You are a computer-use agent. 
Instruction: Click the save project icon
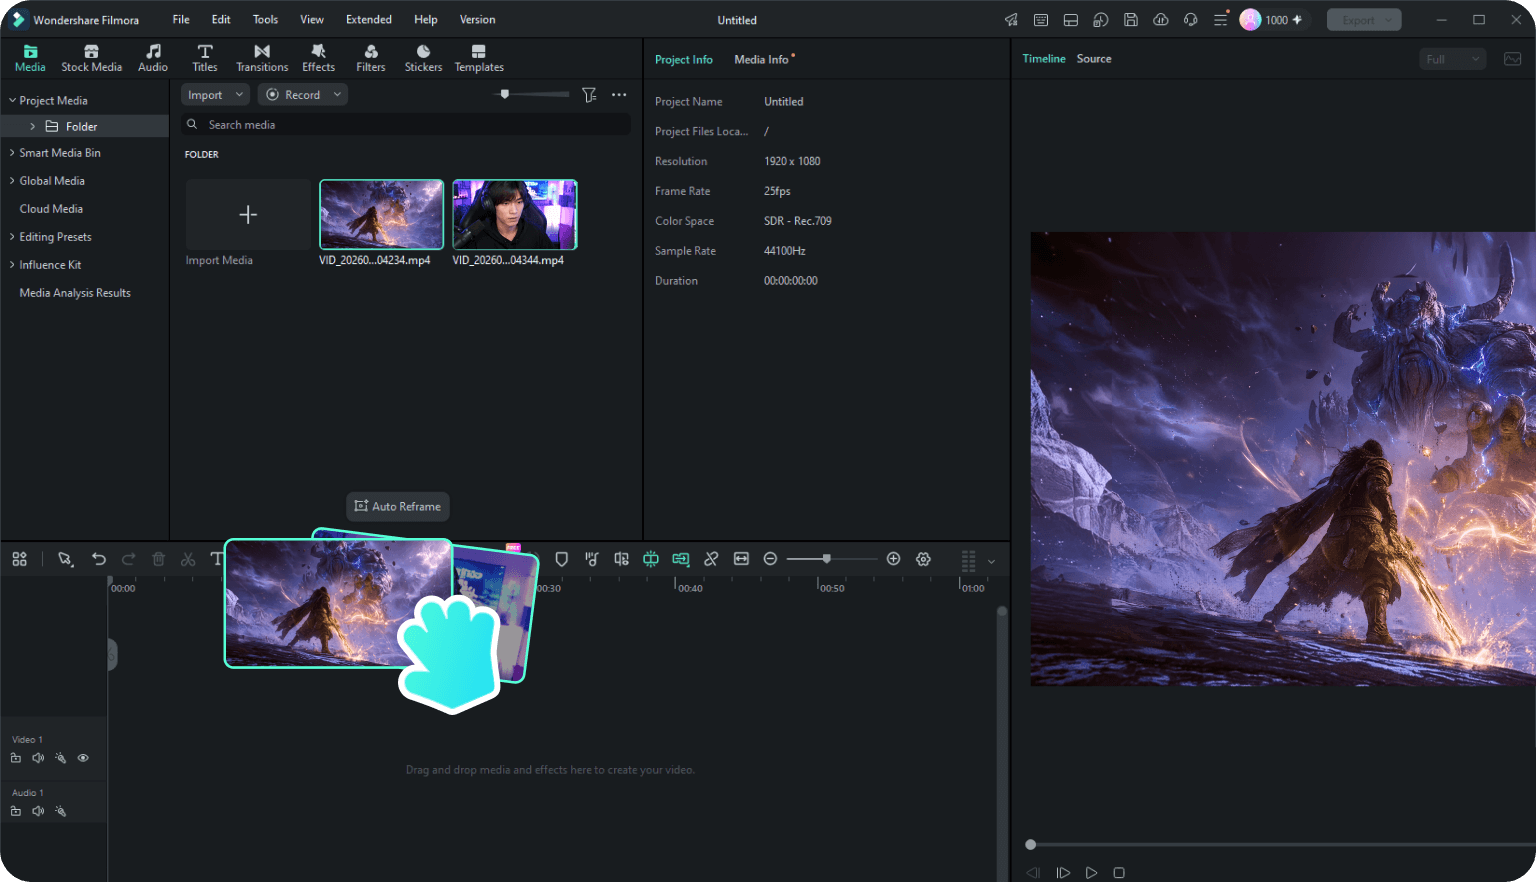1130,20
